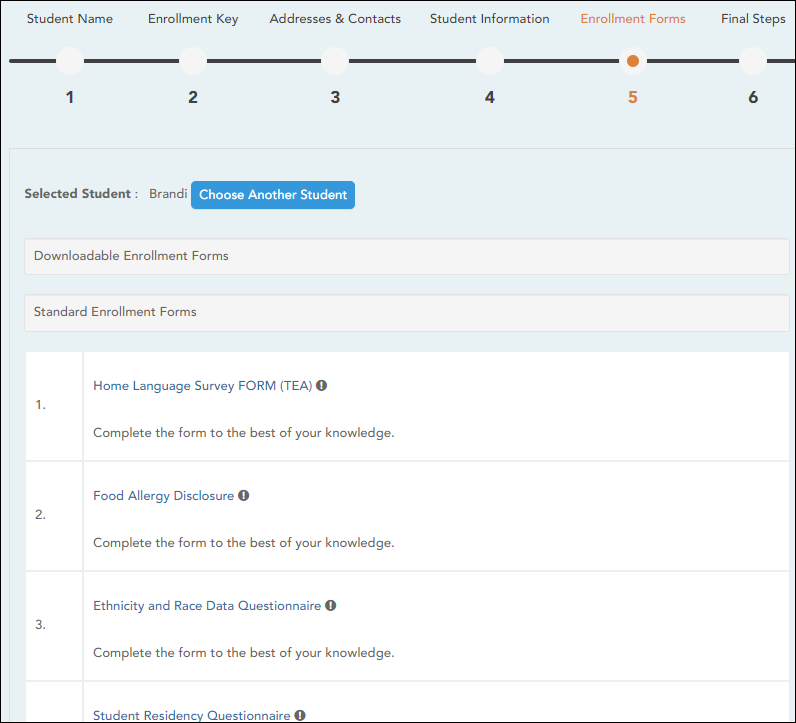The height and width of the screenshot is (723, 796).
Task: Click info icon beside Food Allergy Disclosure
Action: pos(244,495)
